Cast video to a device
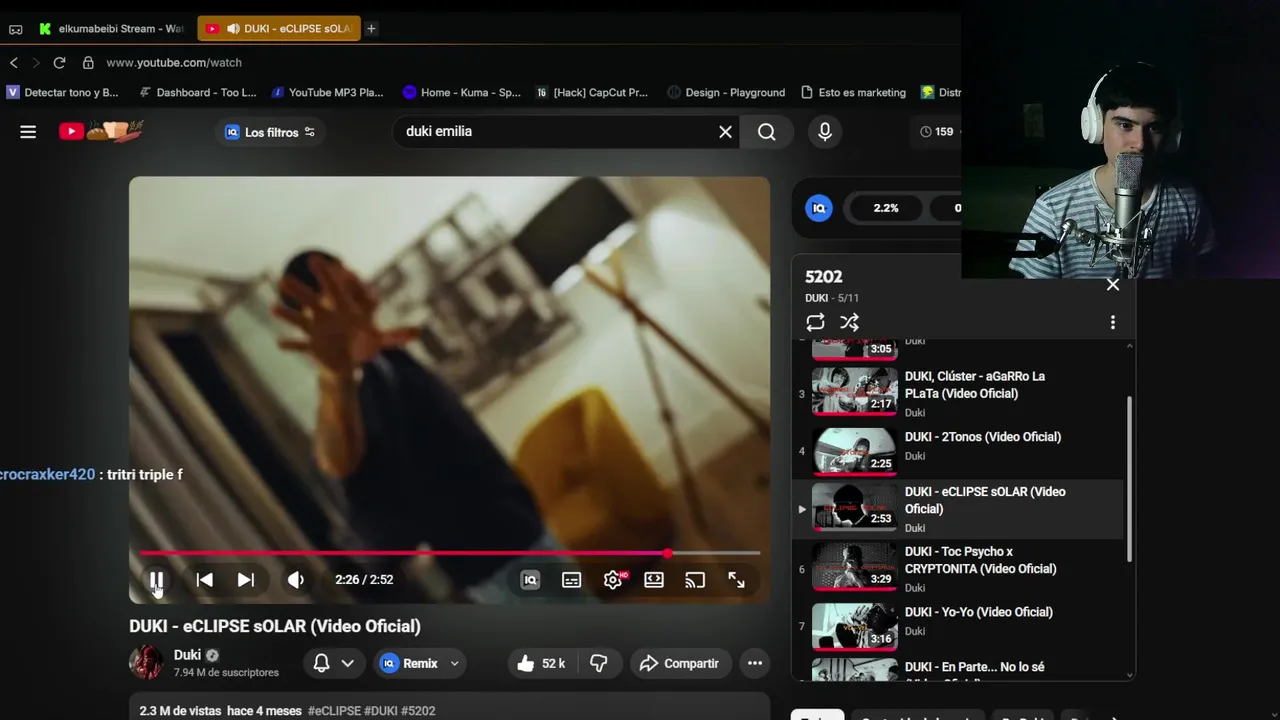 pos(695,580)
